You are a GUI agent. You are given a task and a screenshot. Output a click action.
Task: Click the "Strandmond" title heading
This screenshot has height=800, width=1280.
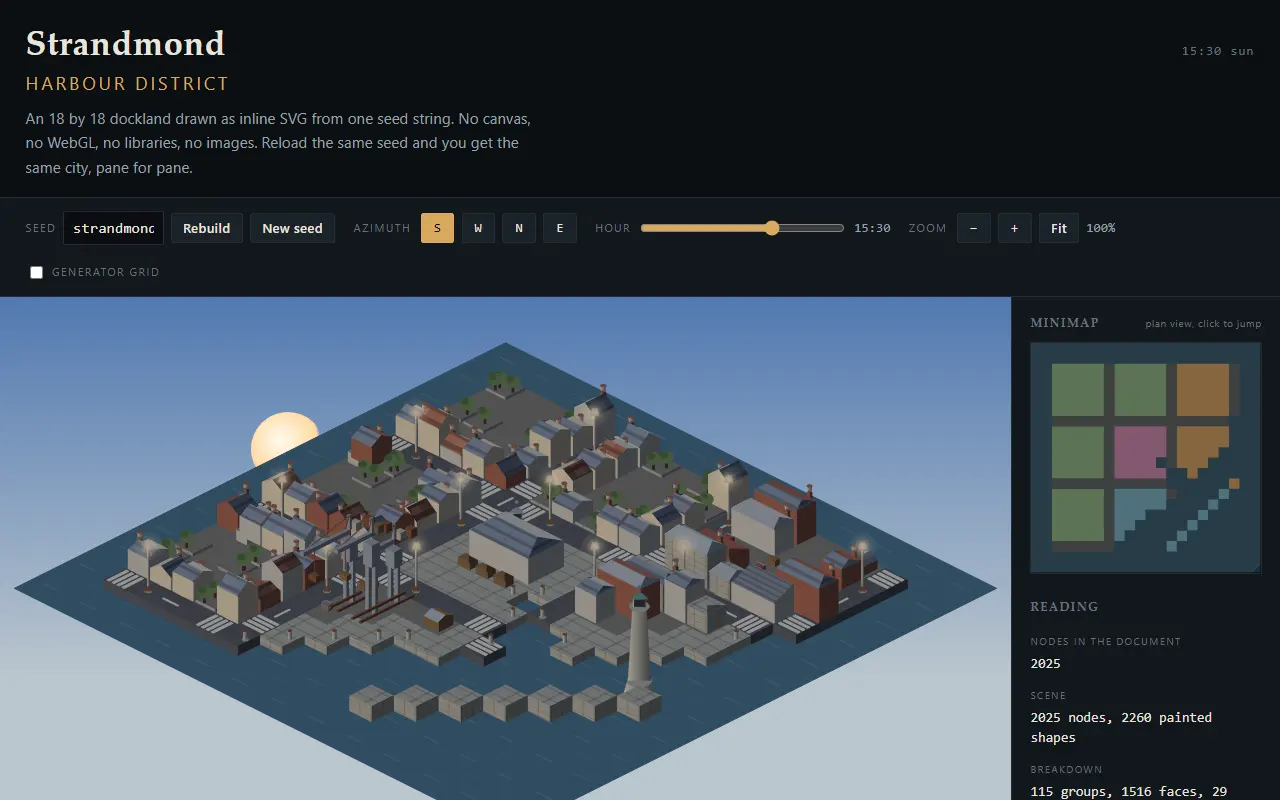(125, 44)
